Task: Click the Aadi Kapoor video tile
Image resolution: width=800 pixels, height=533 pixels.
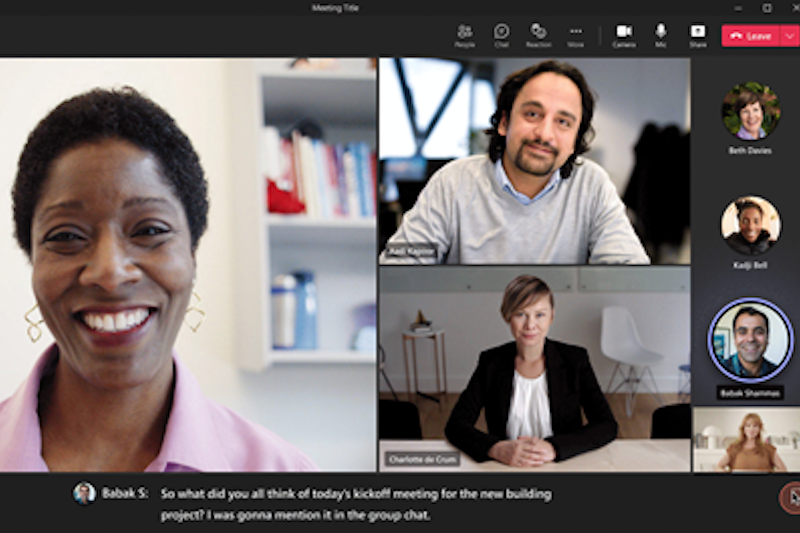Action: click(533, 160)
